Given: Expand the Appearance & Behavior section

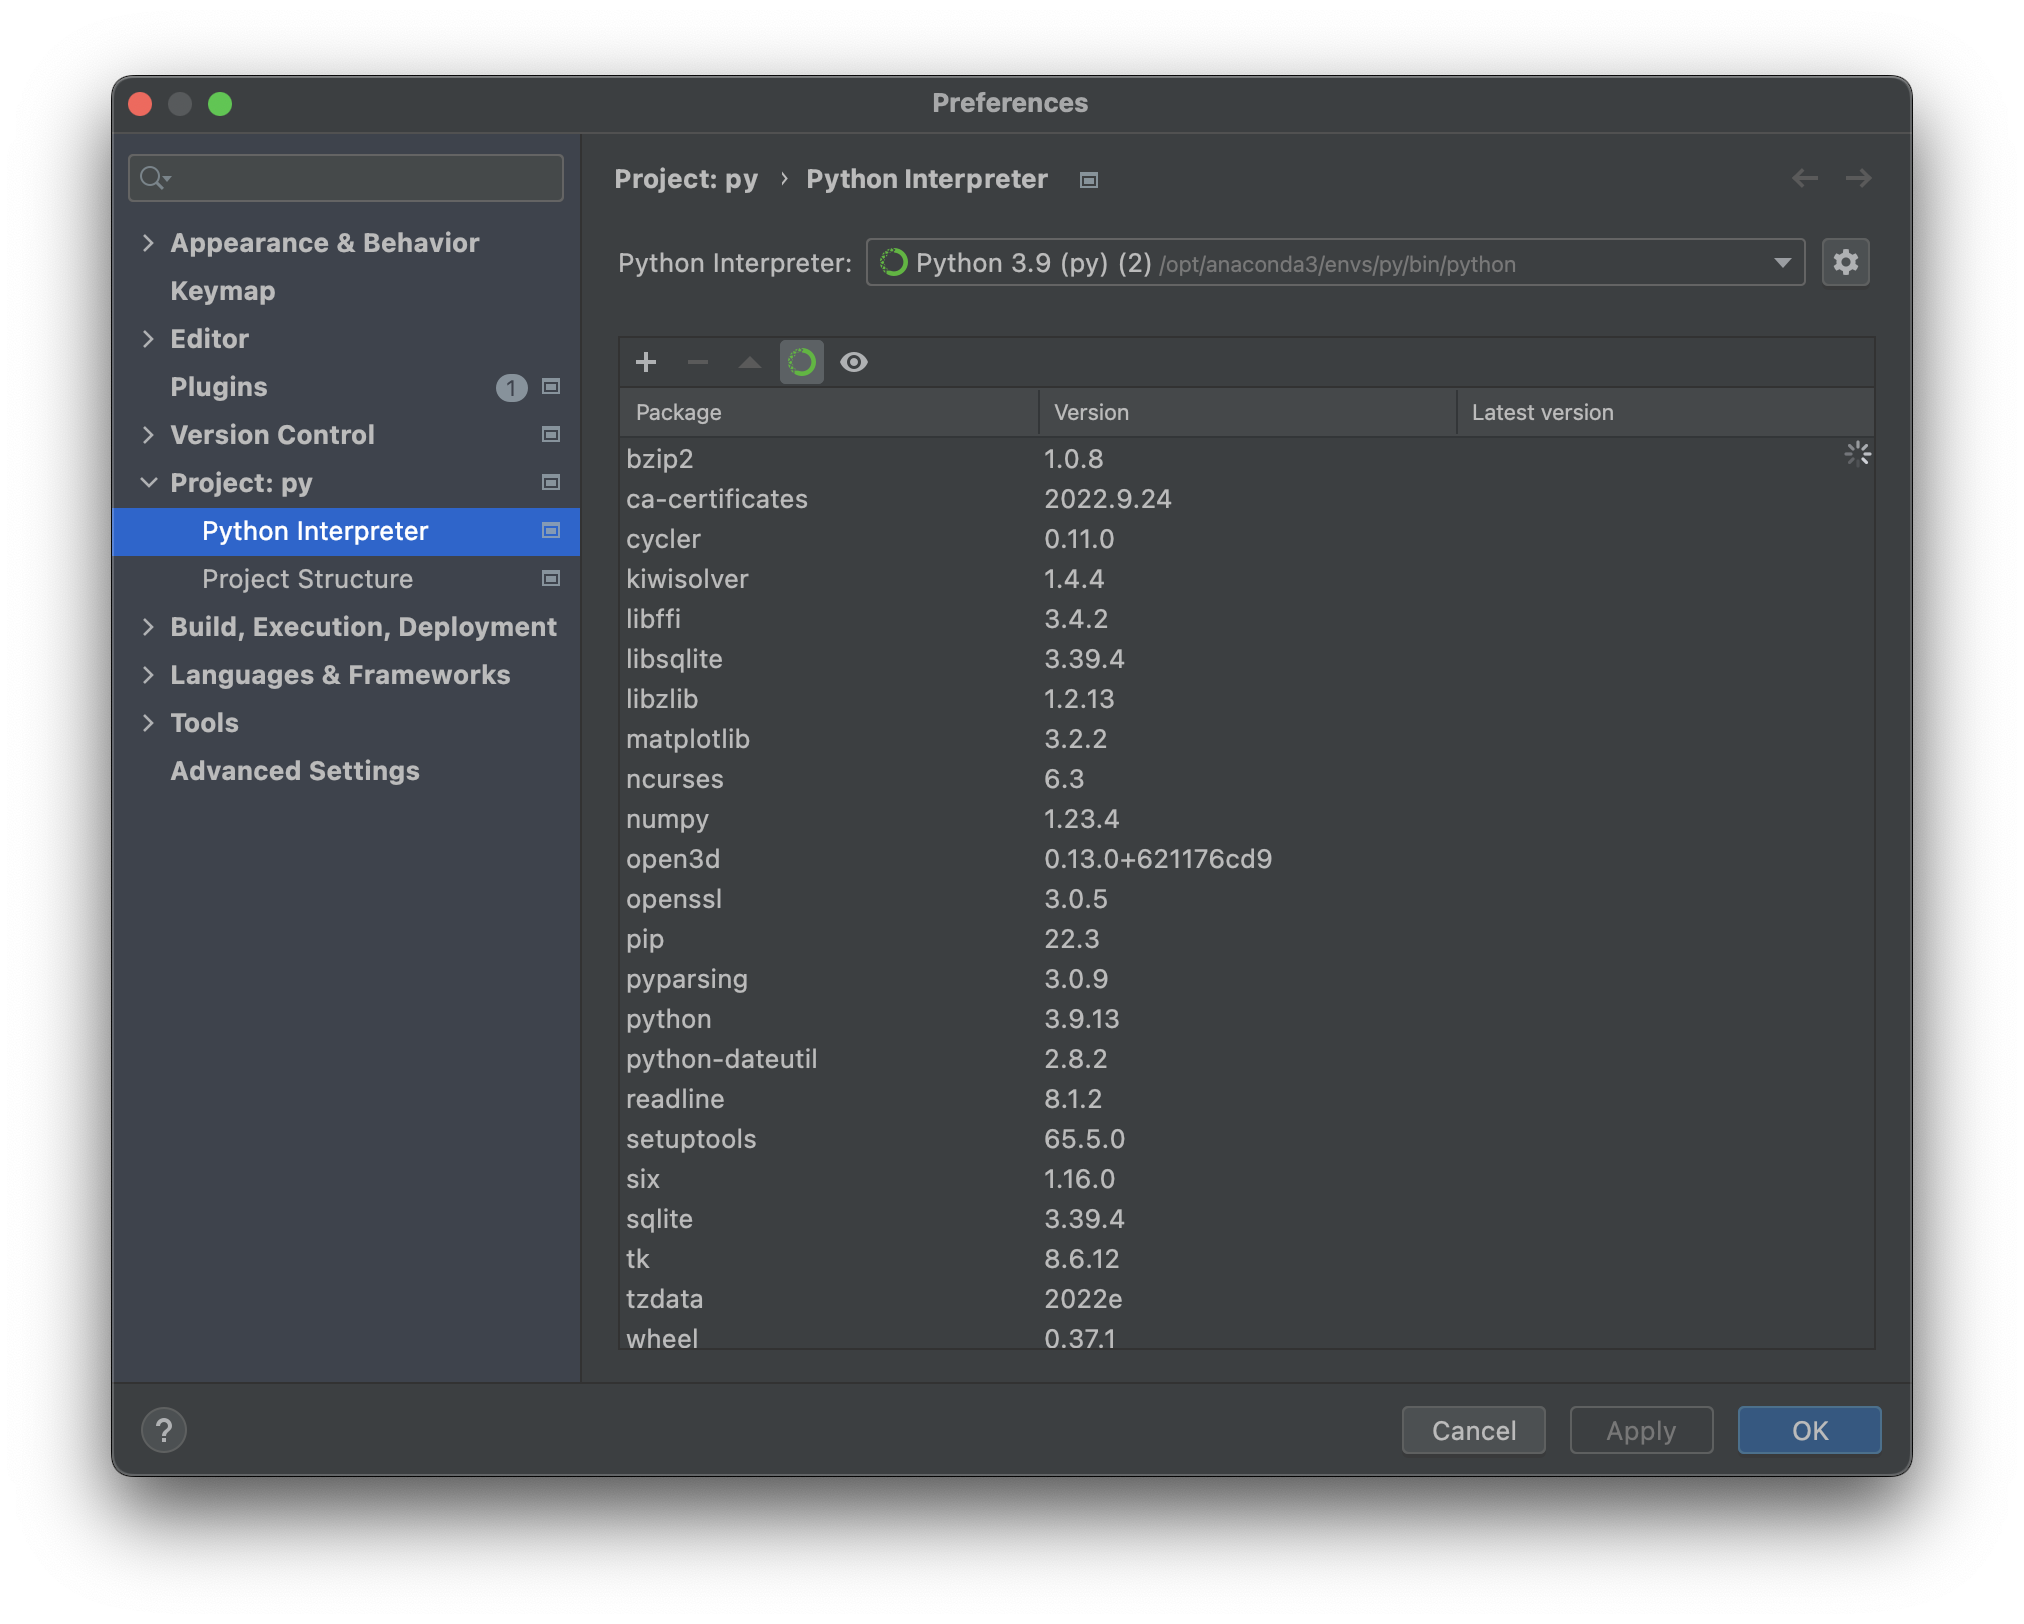Looking at the screenshot, I should pos(148,242).
